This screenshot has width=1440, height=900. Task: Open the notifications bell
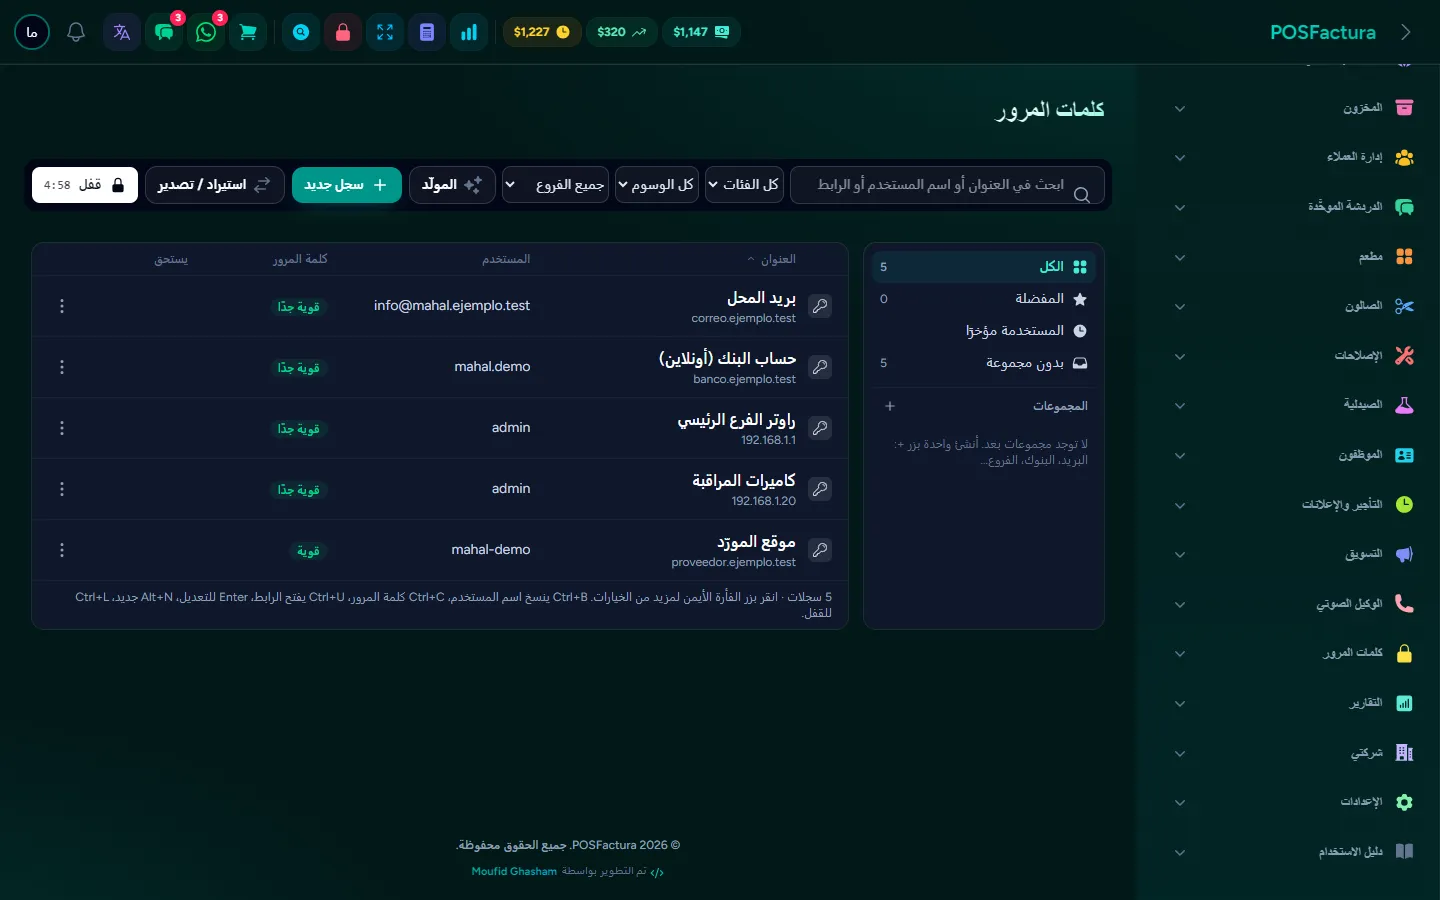[x=76, y=32]
